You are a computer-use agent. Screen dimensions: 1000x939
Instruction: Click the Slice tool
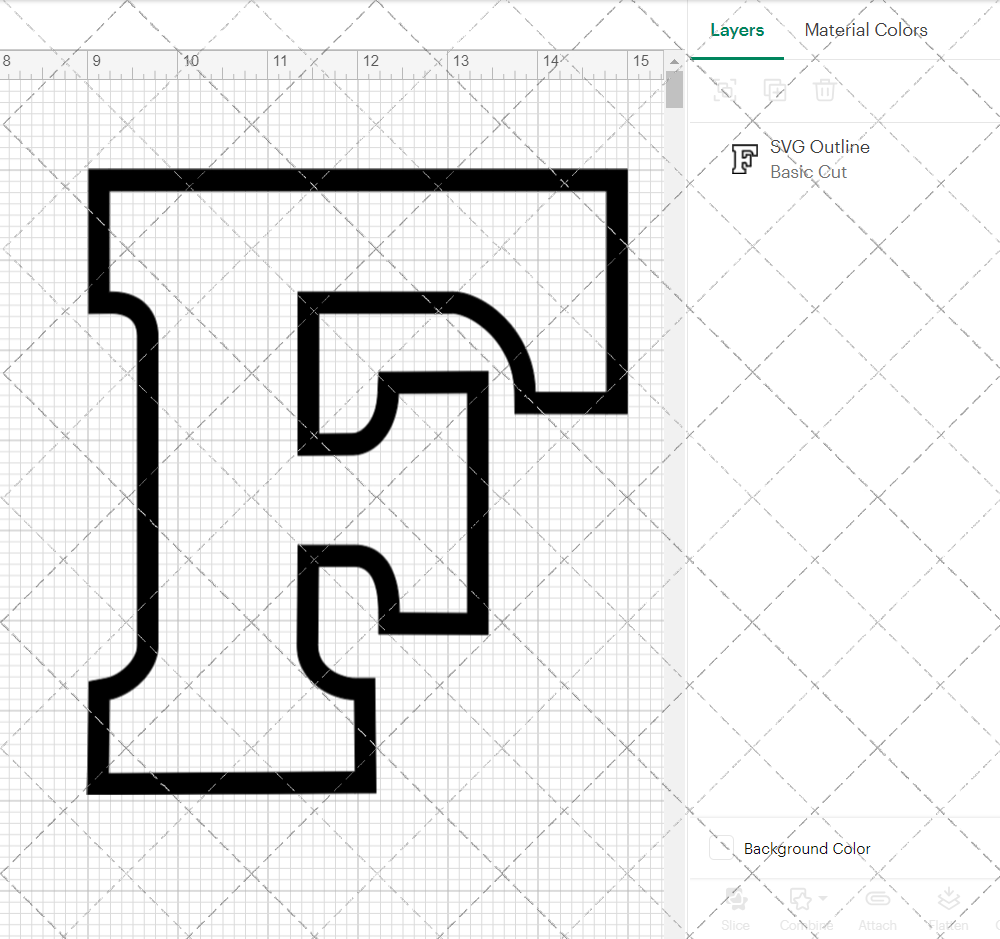click(x=735, y=908)
